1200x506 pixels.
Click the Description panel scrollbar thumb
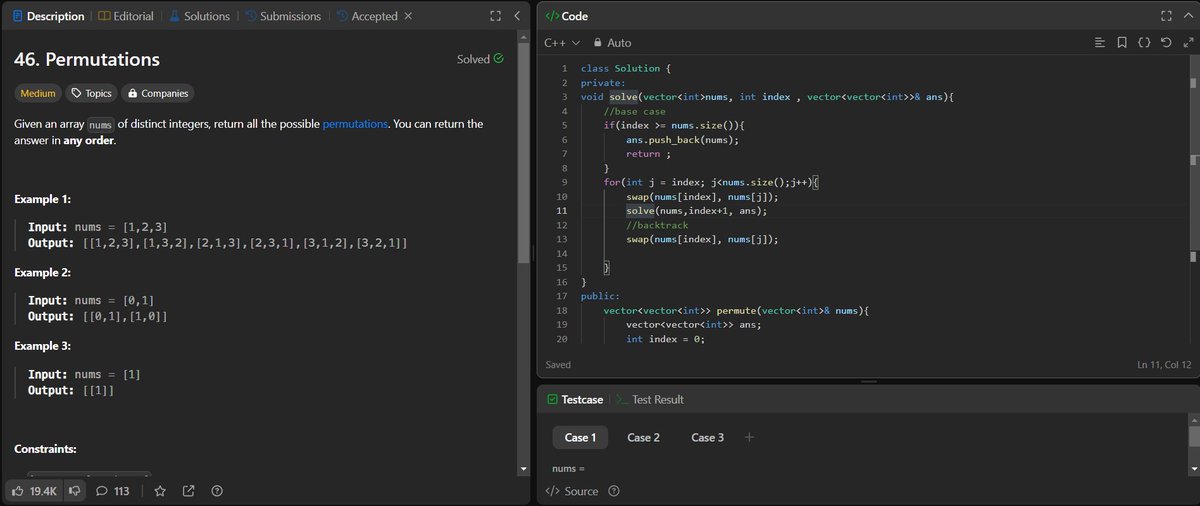click(523, 155)
